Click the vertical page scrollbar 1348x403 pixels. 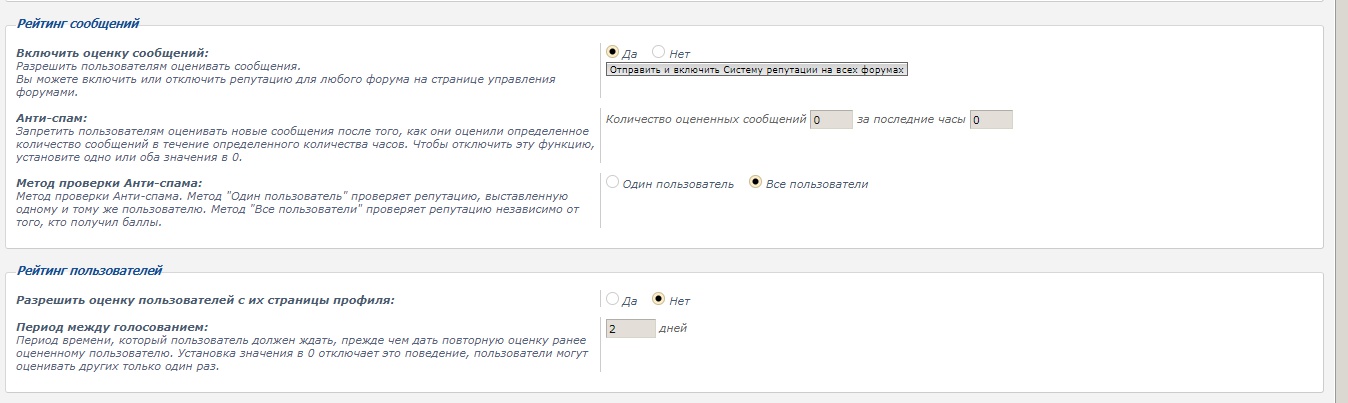[x=1341, y=201]
